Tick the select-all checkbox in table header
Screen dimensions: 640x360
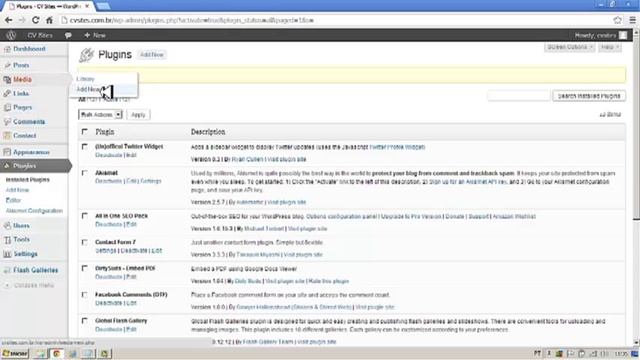(84, 131)
